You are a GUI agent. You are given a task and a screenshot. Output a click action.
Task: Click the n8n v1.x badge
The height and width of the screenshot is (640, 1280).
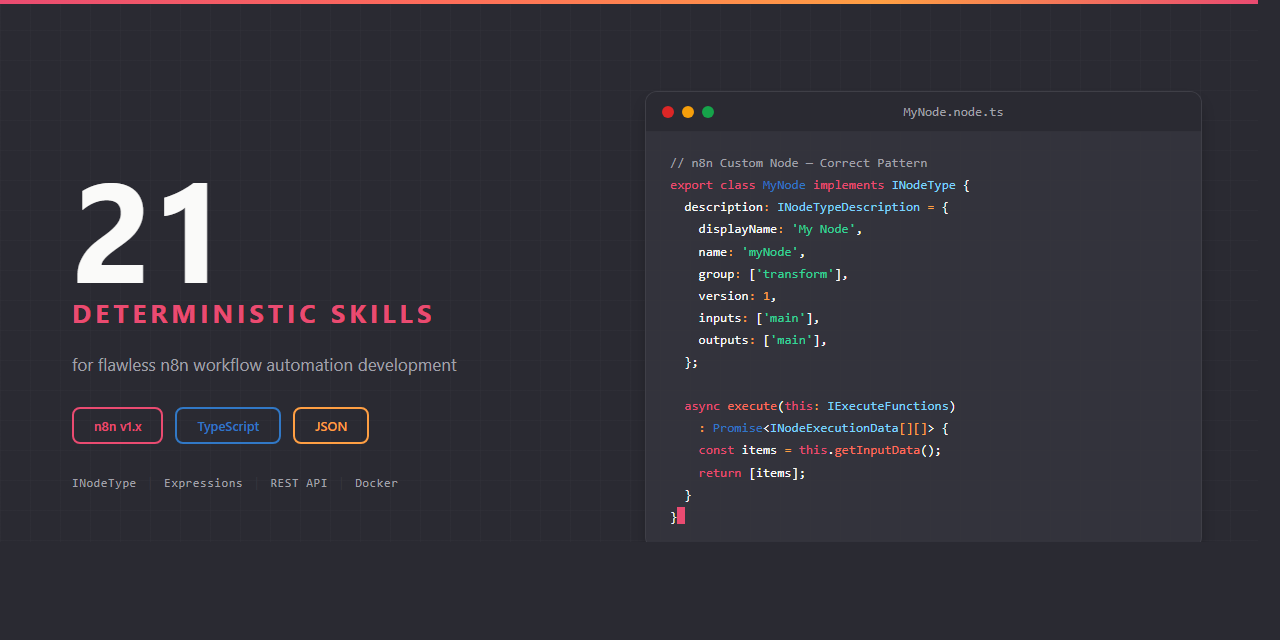point(118,426)
